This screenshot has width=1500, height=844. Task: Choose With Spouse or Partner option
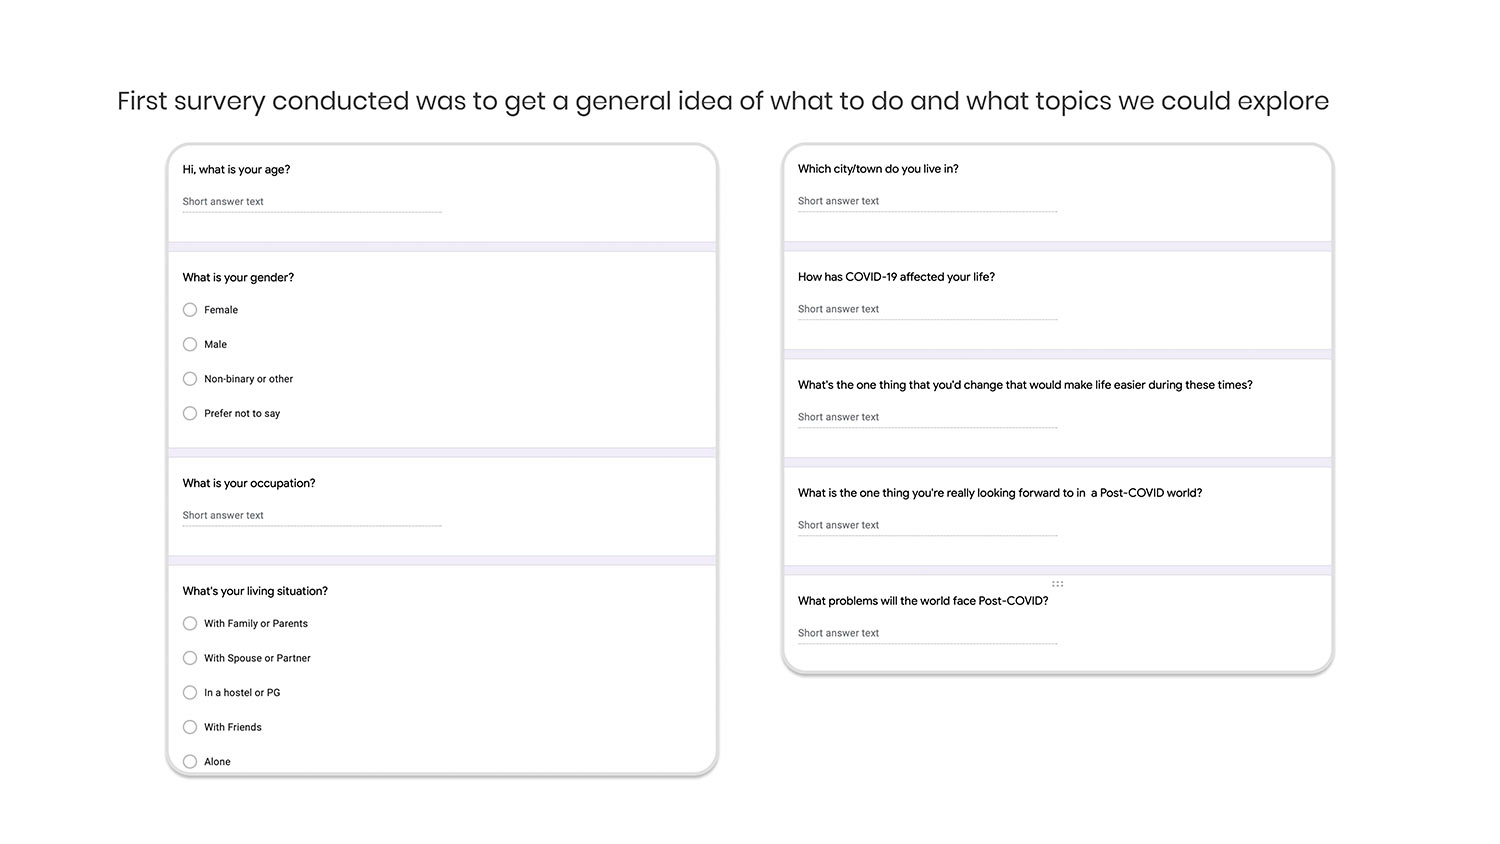point(190,658)
